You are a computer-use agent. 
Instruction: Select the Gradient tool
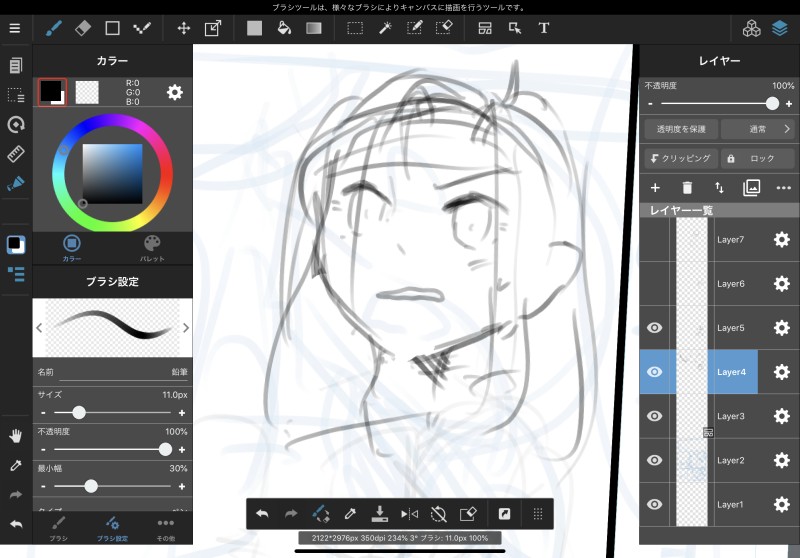[314, 28]
